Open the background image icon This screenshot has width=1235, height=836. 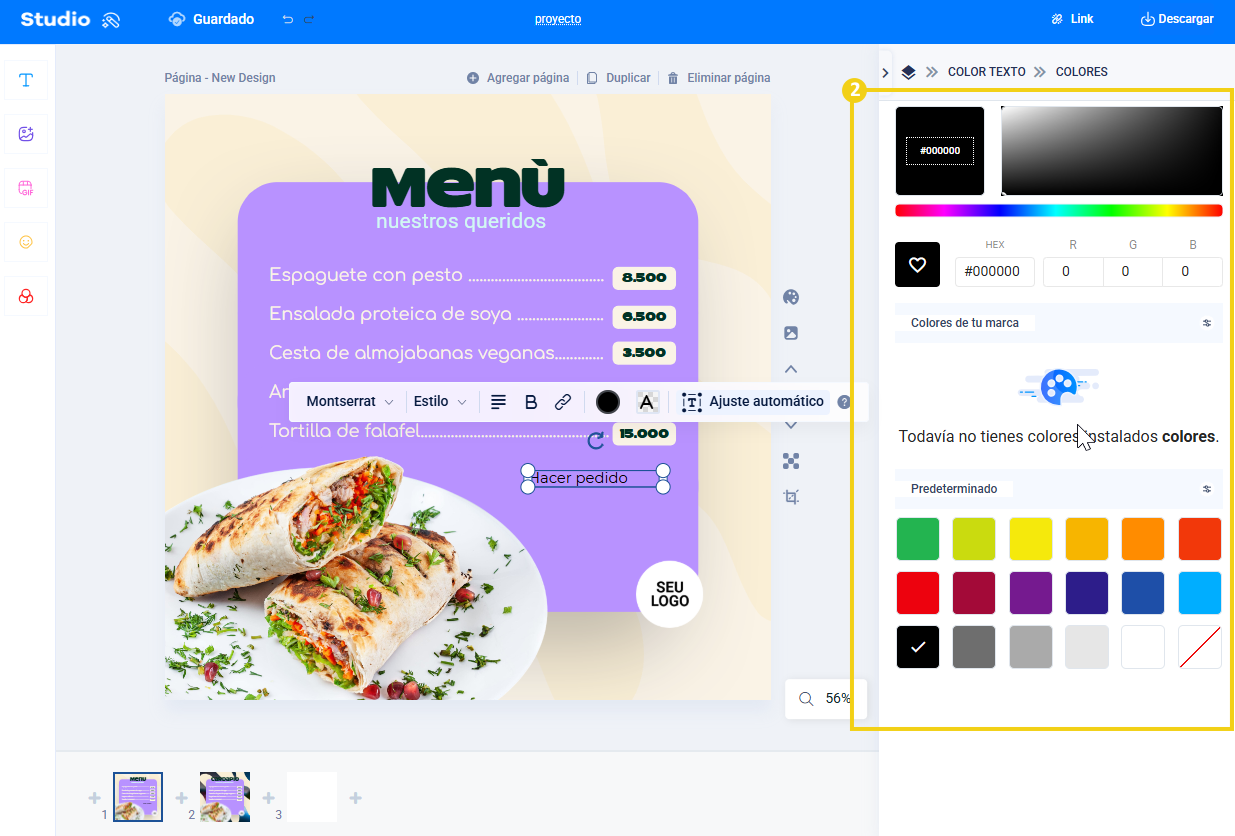tap(791, 333)
